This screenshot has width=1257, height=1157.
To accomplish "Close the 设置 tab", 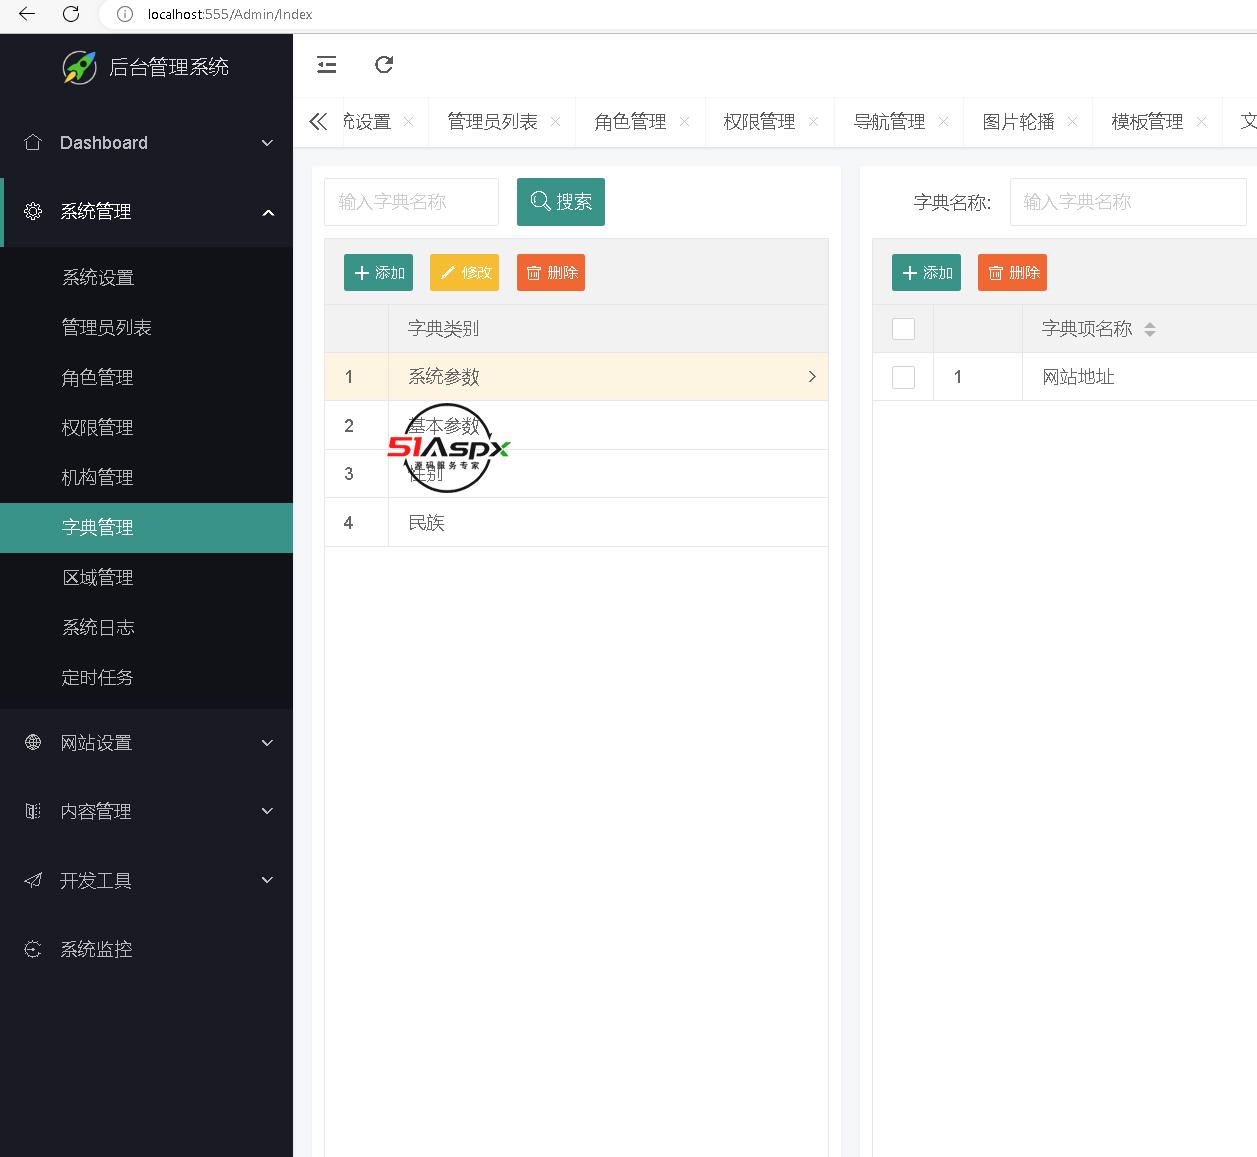I will 408,121.
